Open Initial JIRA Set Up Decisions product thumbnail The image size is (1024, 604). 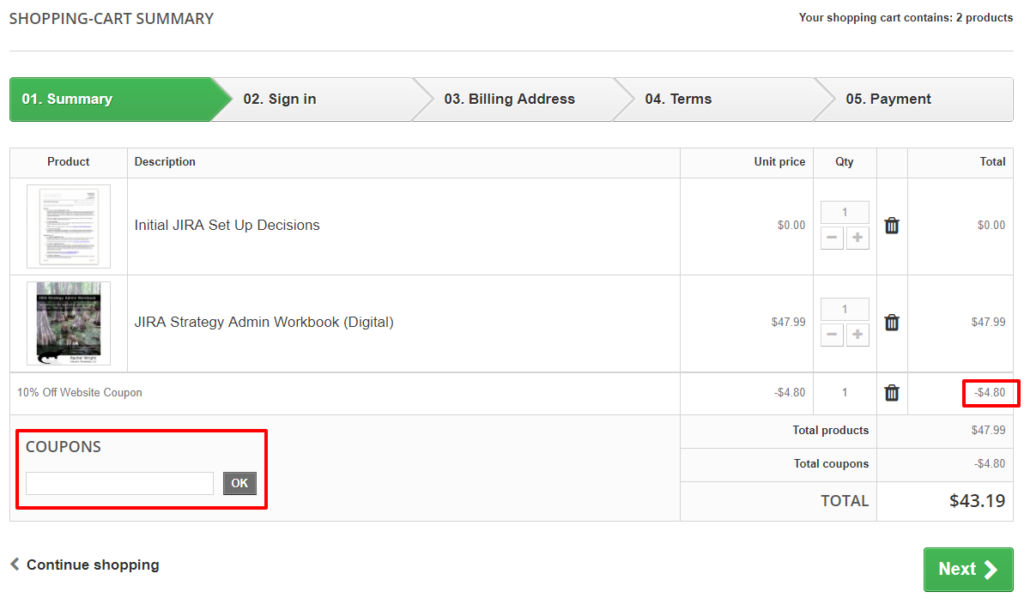pos(69,227)
